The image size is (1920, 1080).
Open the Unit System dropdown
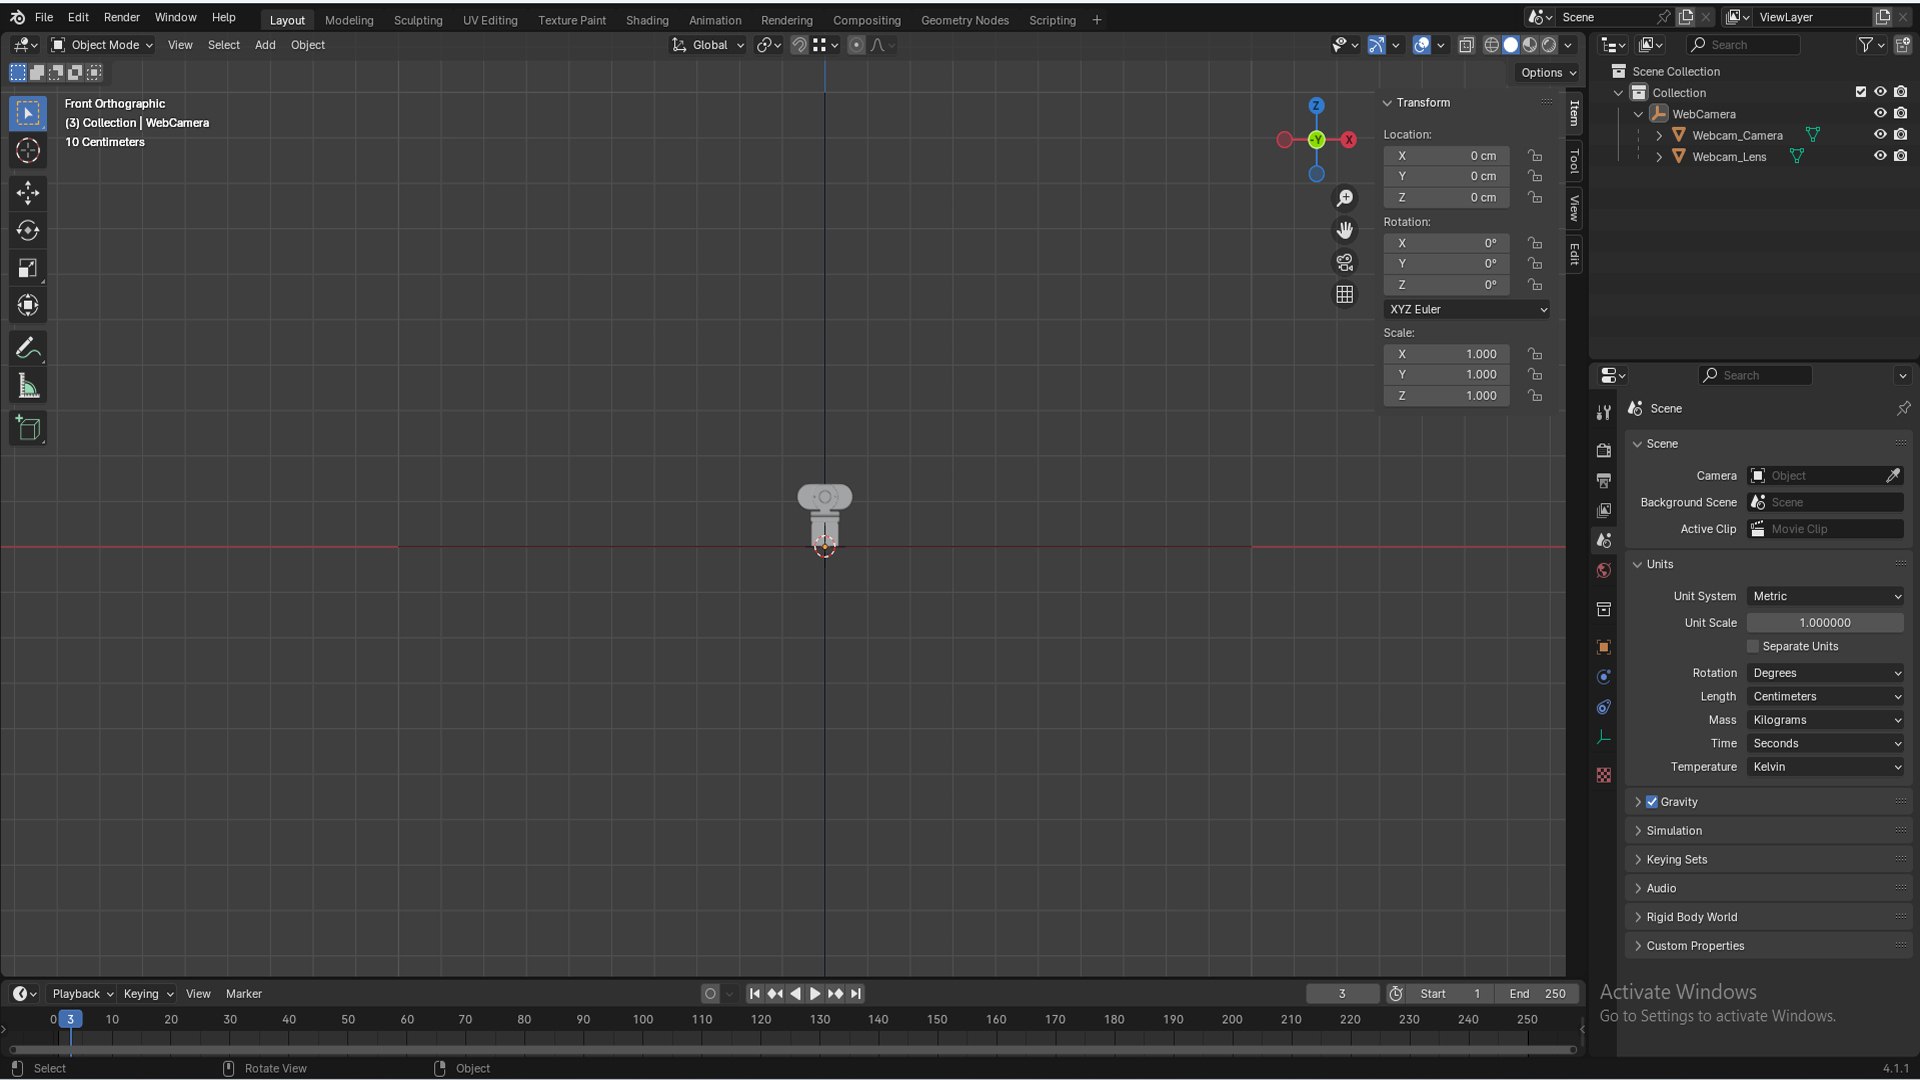pyautogui.click(x=1825, y=596)
